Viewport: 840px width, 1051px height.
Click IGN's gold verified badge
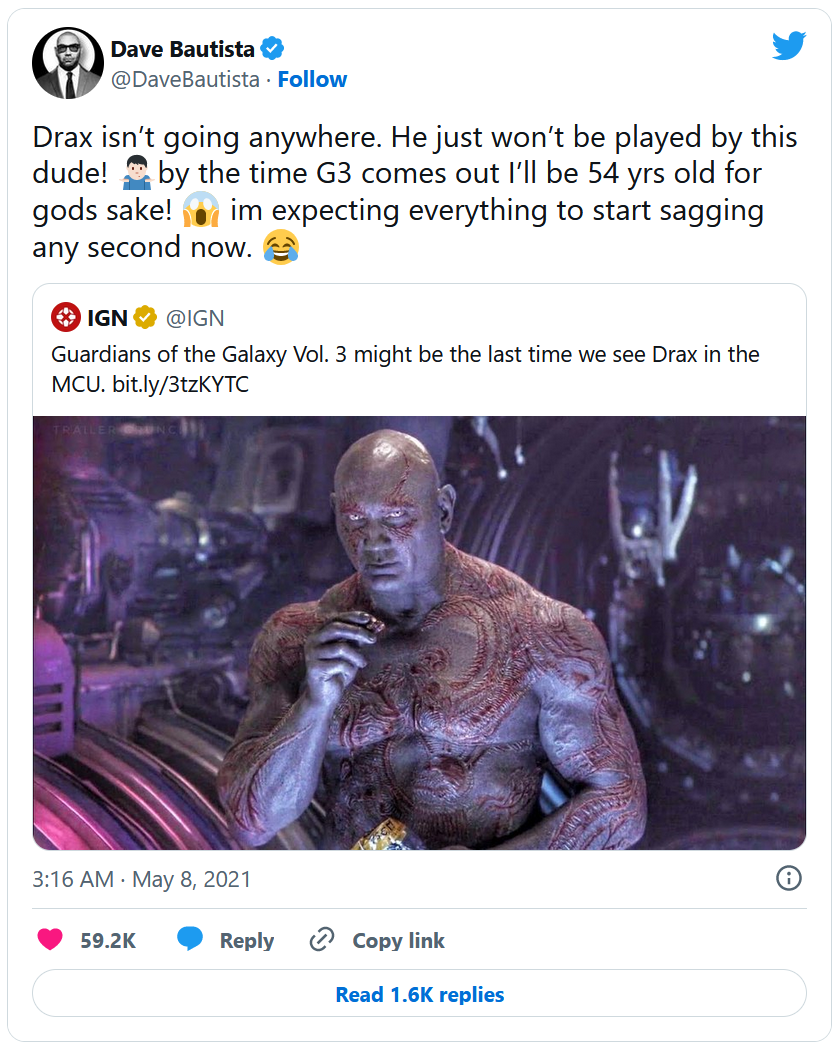(x=146, y=318)
